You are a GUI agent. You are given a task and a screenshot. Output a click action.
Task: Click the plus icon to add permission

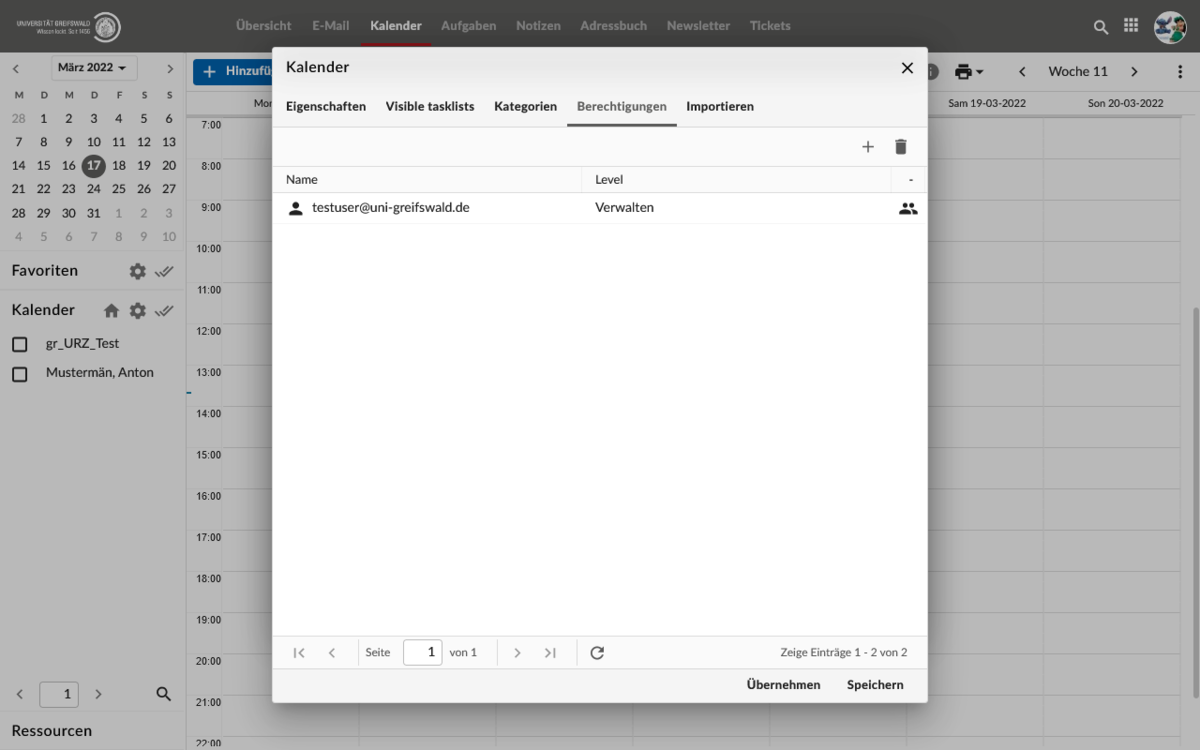coord(867,147)
